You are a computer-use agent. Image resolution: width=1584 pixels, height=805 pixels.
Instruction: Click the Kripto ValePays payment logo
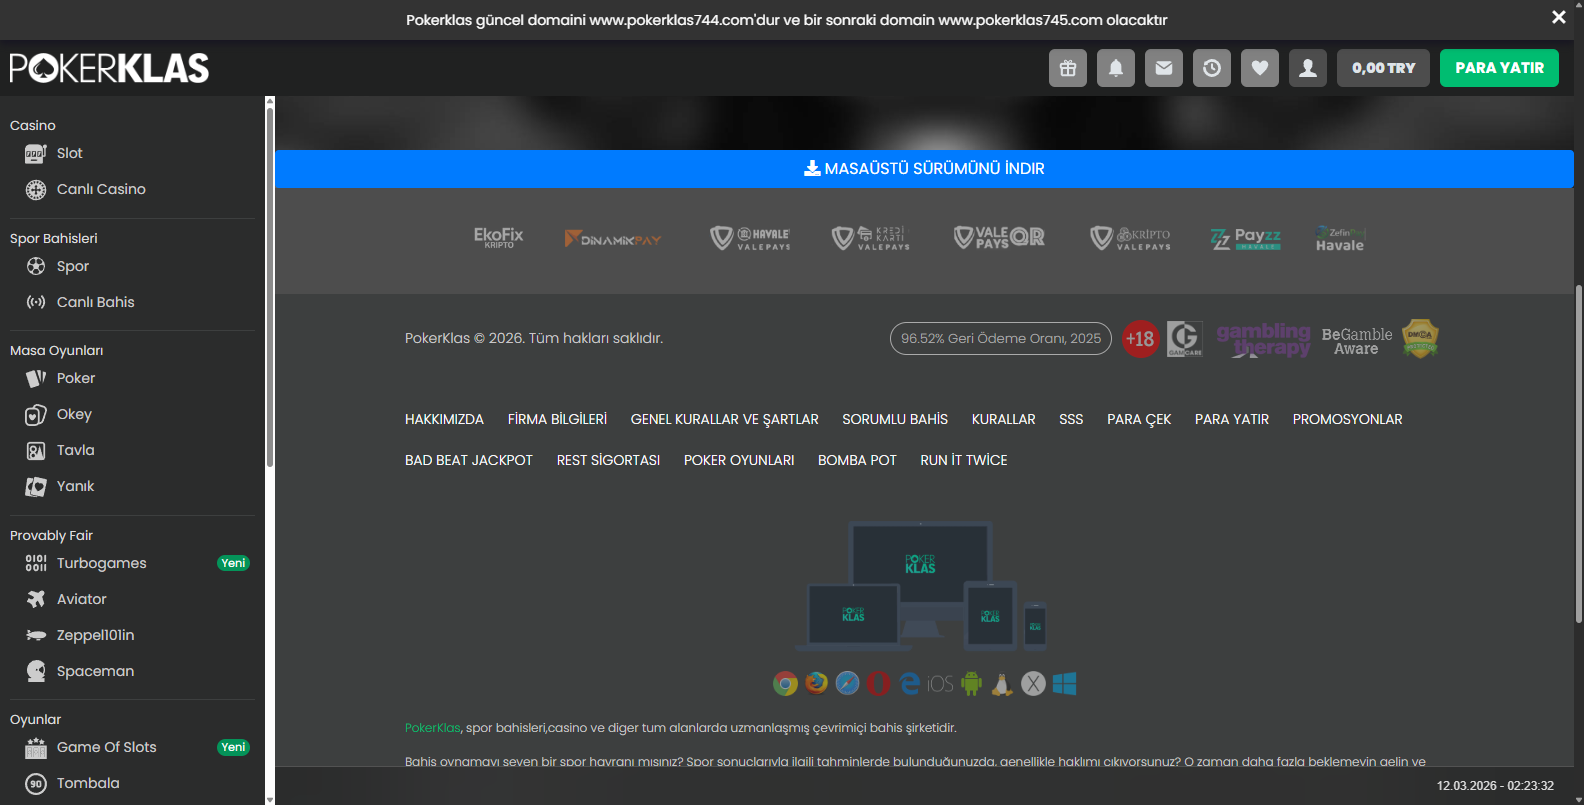click(1130, 238)
